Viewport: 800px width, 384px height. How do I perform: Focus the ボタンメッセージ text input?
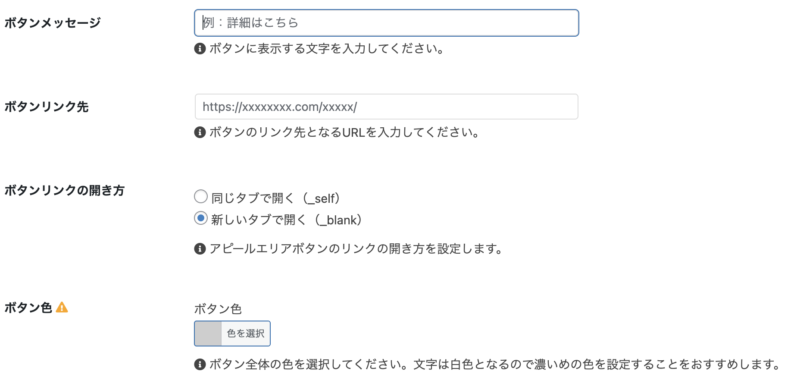[x=386, y=23]
